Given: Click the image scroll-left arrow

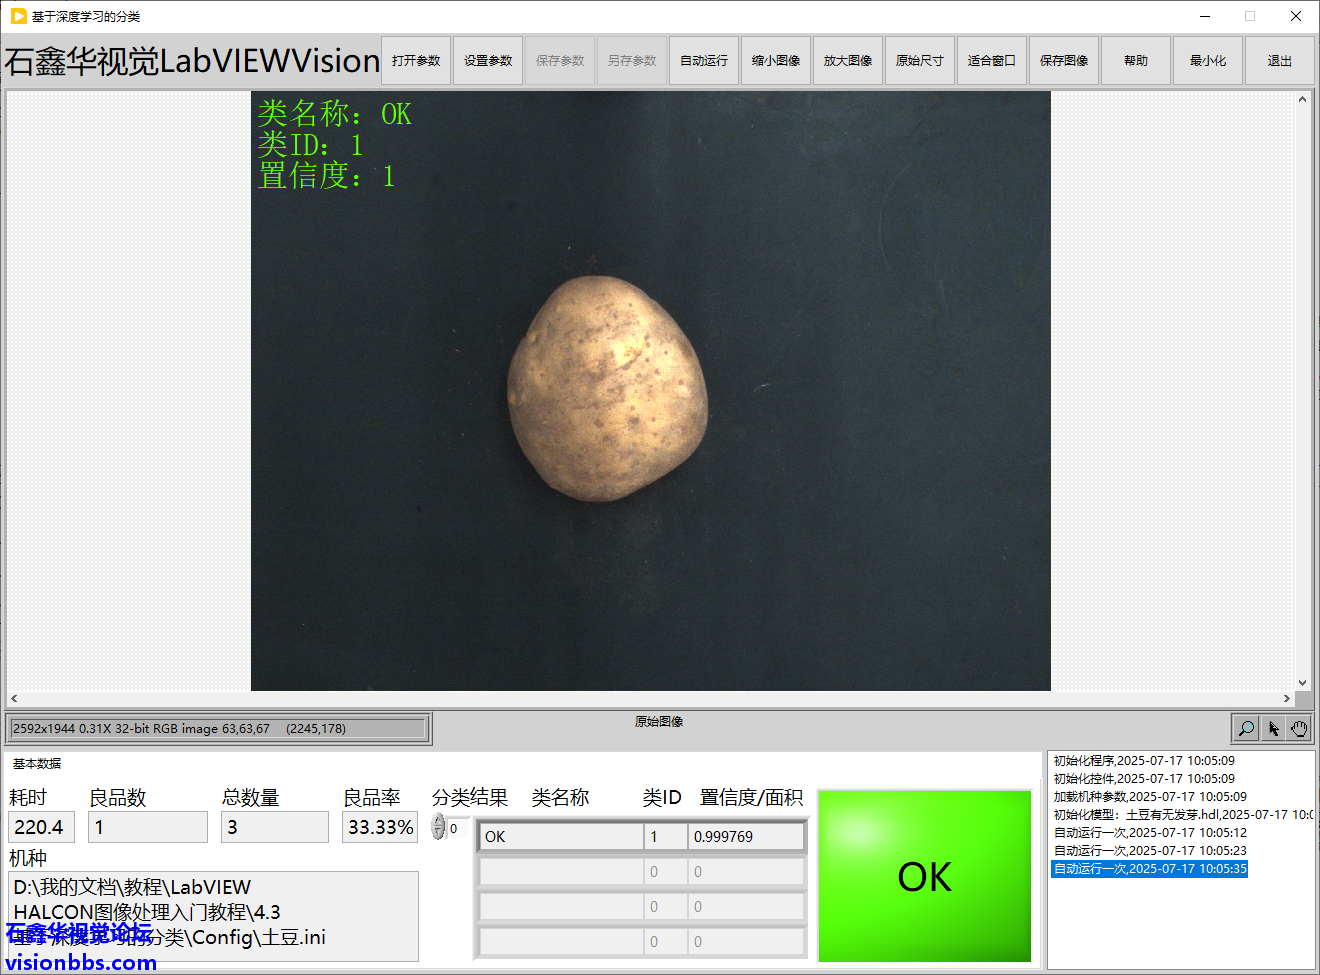Looking at the screenshot, I should click(x=14, y=698).
